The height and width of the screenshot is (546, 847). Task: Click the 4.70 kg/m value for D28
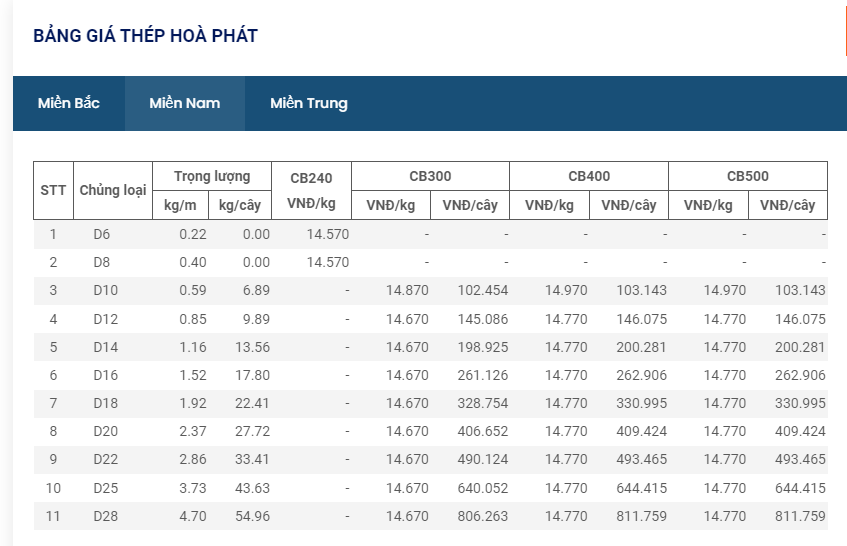[193, 516]
